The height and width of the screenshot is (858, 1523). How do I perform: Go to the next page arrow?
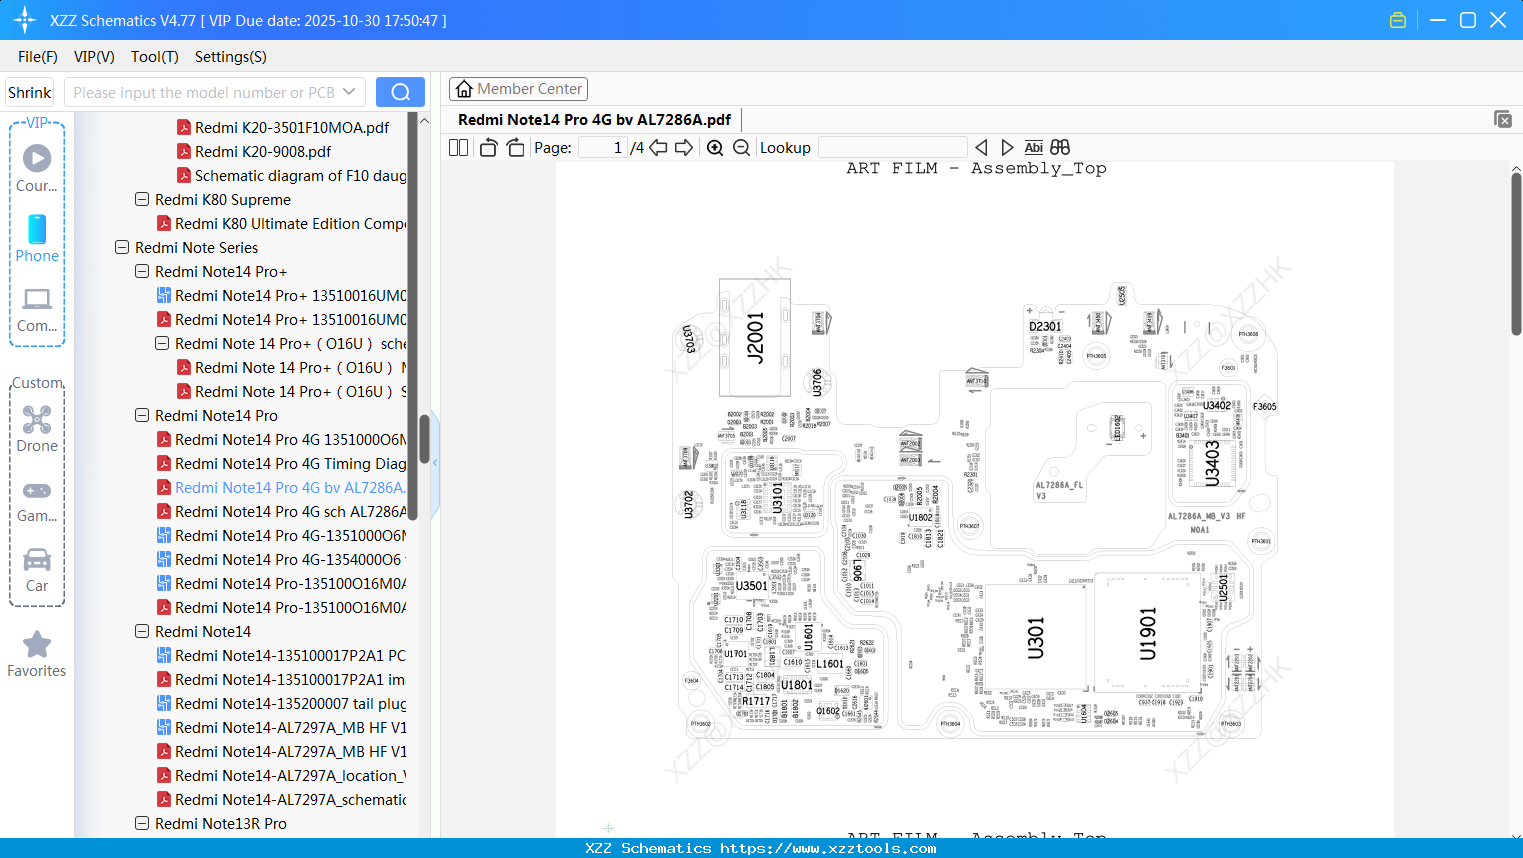coord(684,148)
